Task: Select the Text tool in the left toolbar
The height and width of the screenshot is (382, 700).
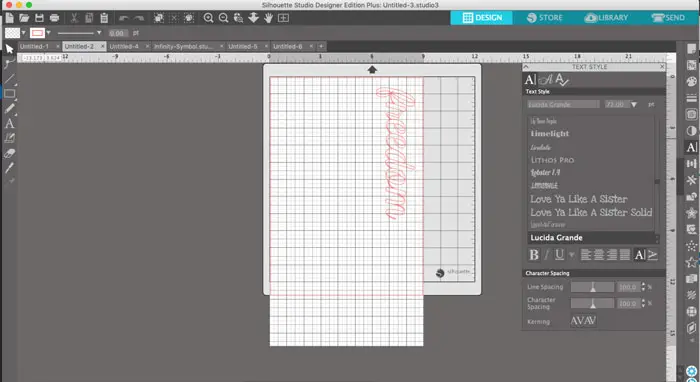Action: [x=9, y=124]
